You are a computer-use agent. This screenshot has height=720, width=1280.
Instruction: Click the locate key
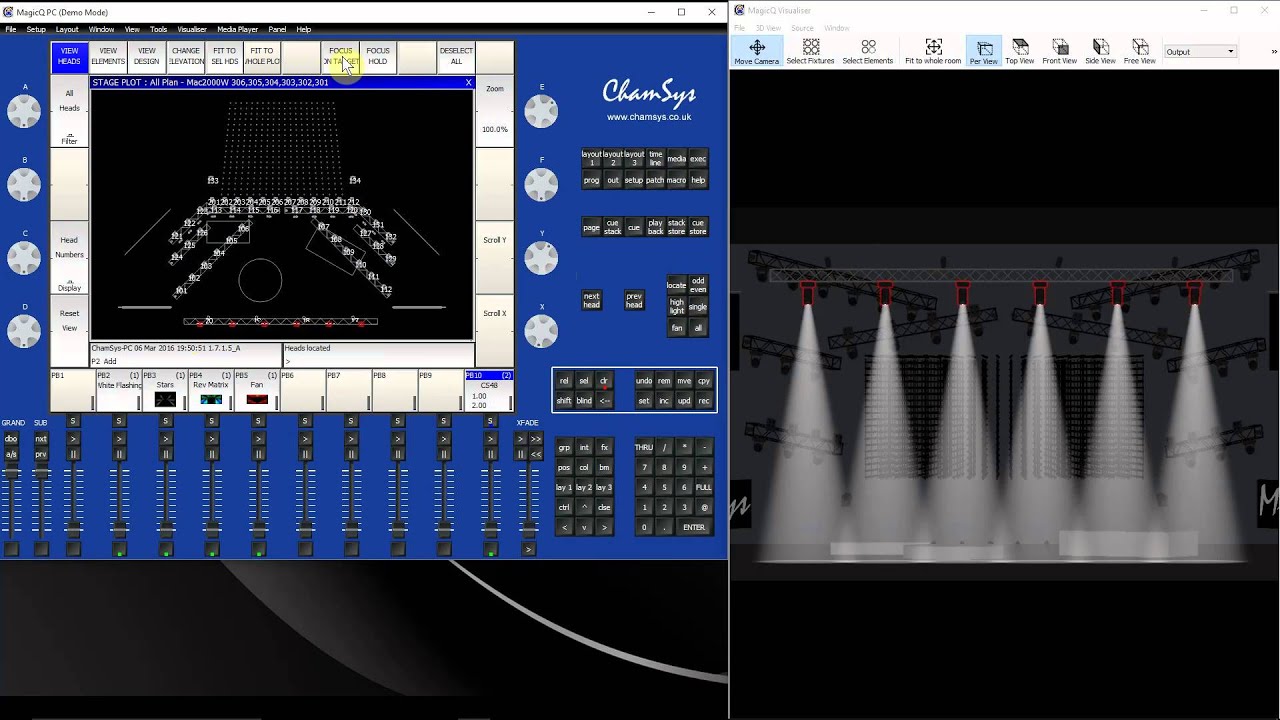(x=677, y=285)
